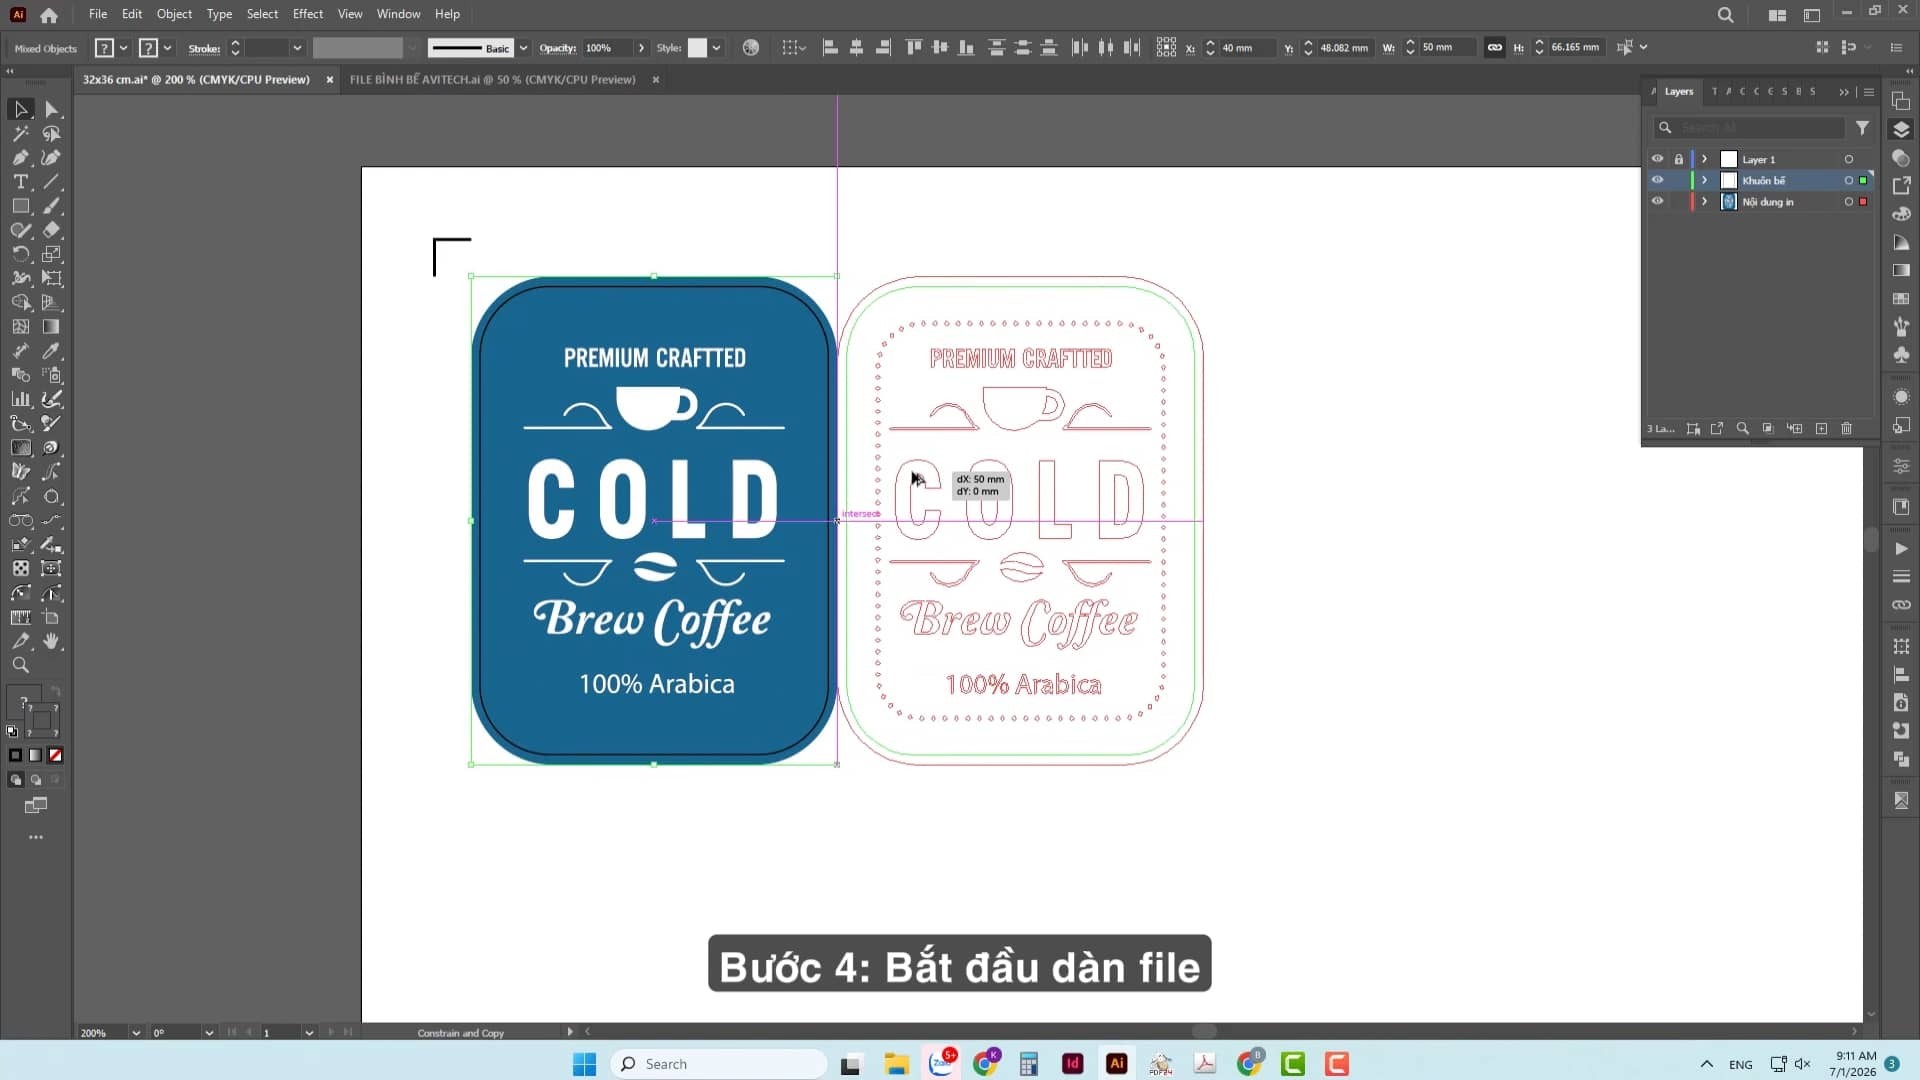This screenshot has height=1080, width=1920.
Task: Toggle target circle for Khuôn bế layer
Action: 1849,180
